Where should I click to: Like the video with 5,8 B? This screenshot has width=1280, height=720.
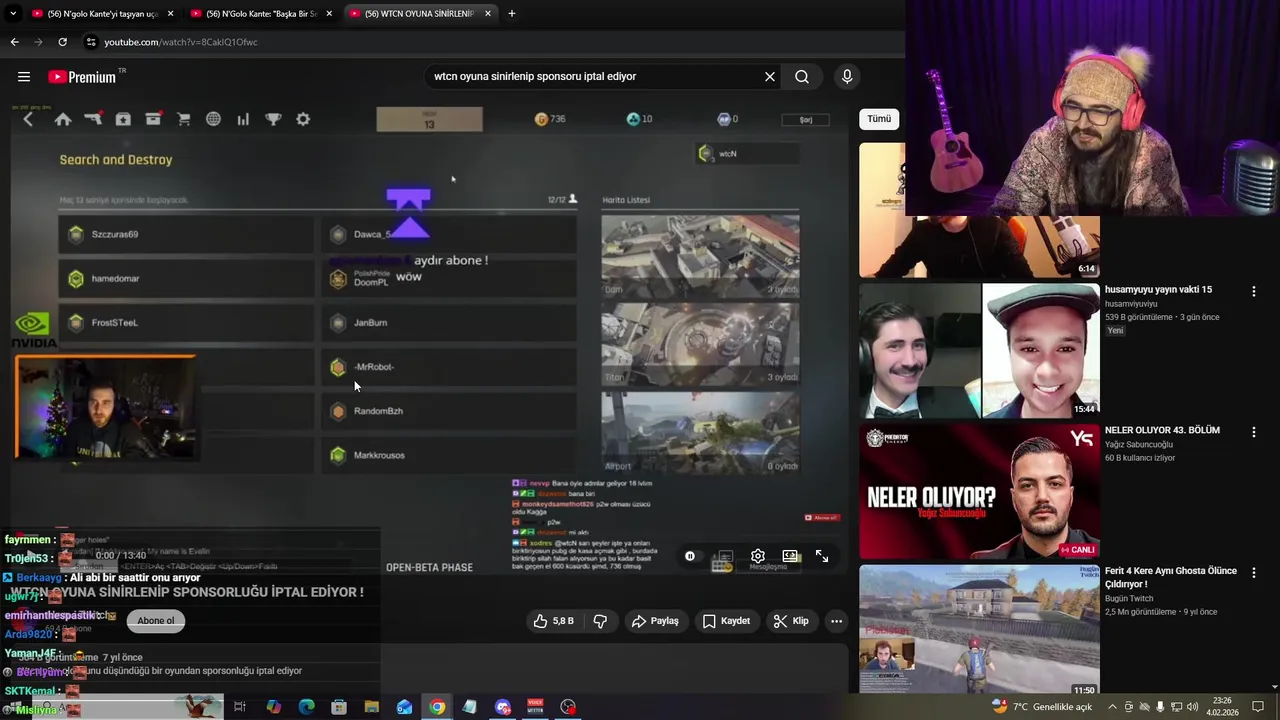click(x=554, y=621)
